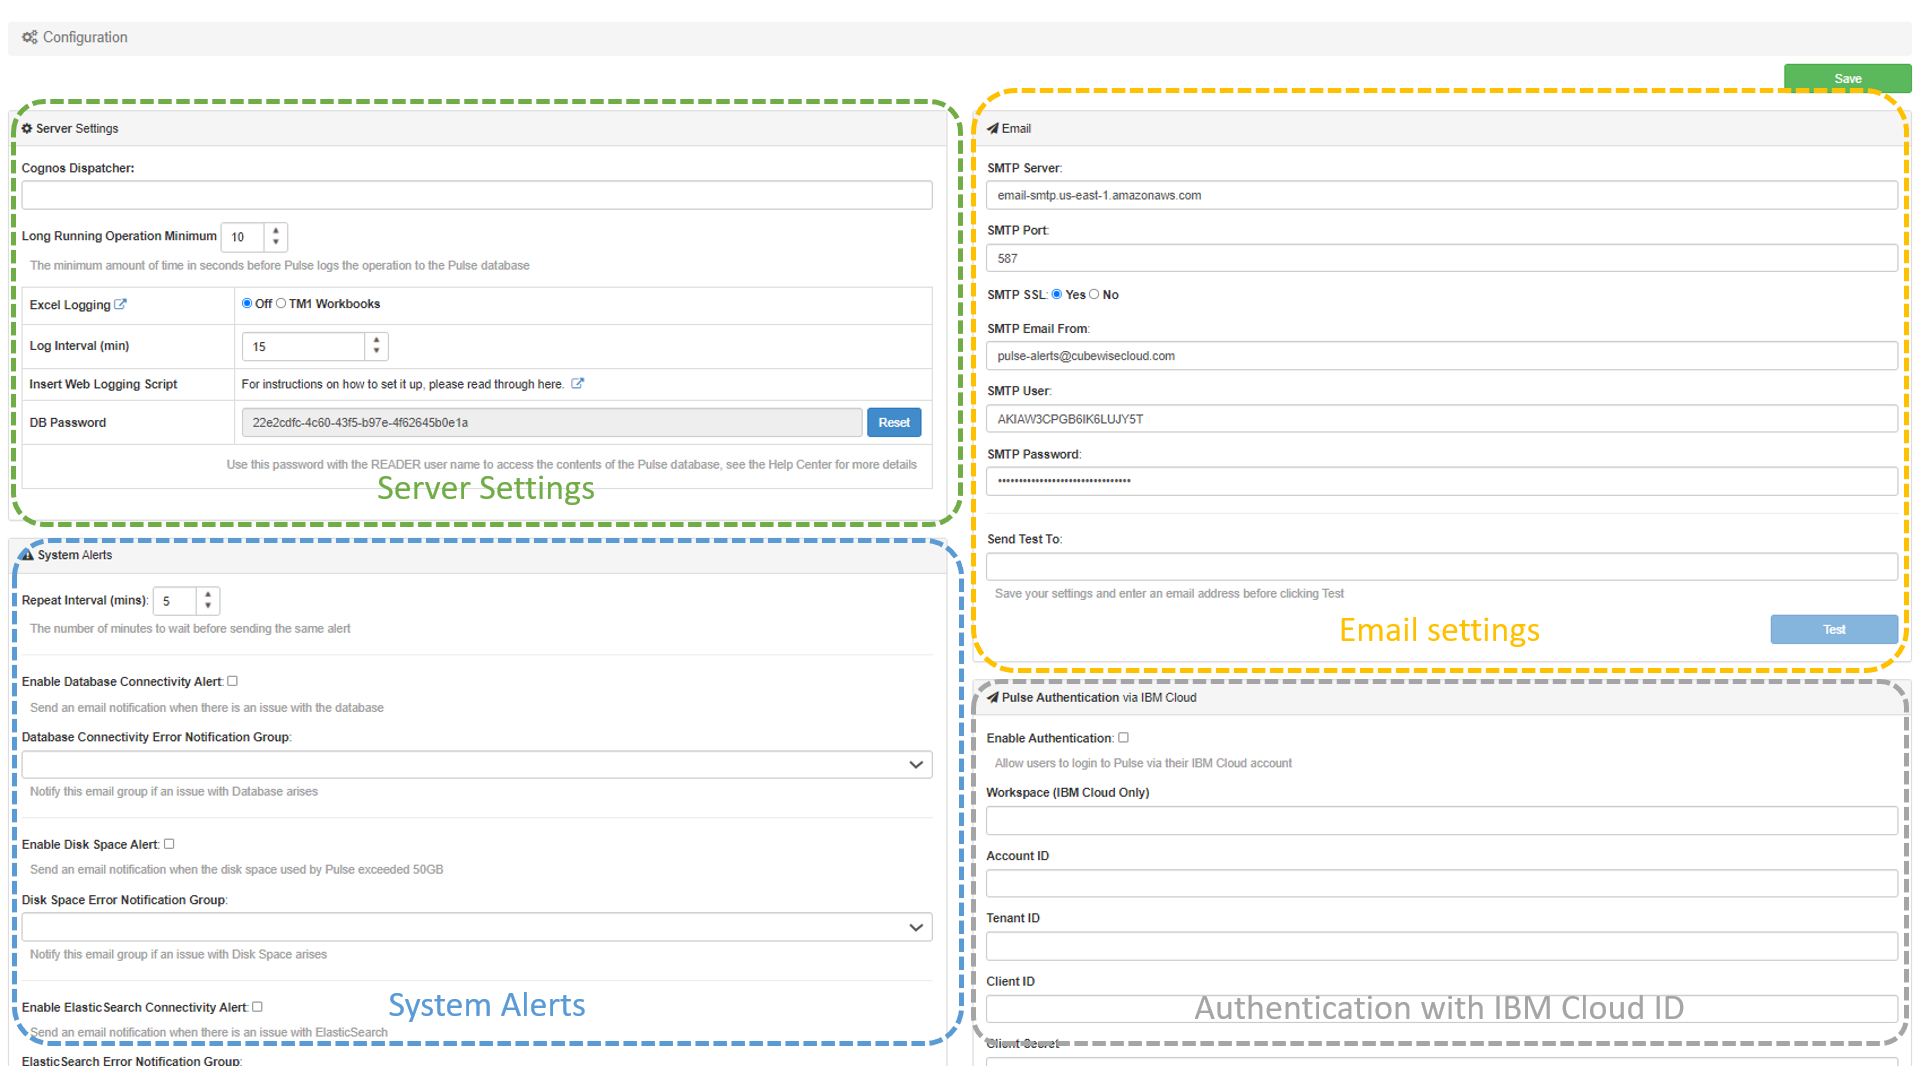The image size is (1919, 1079).
Task: Decrease the Repeat Interval minutes
Action: coord(208,607)
